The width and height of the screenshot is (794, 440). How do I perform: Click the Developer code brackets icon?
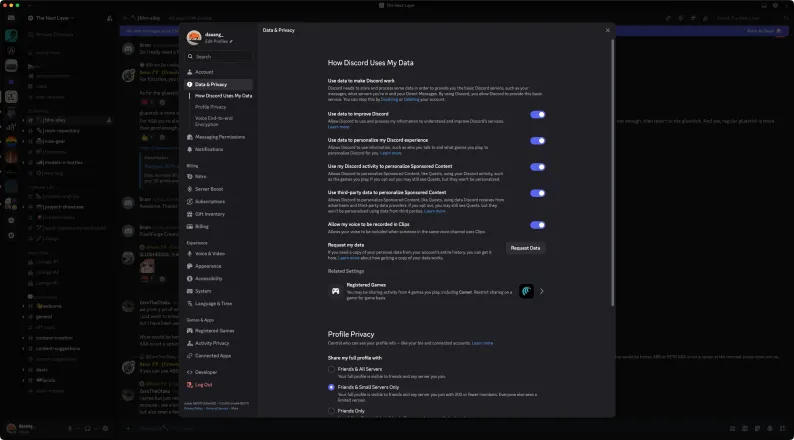(190, 372)
